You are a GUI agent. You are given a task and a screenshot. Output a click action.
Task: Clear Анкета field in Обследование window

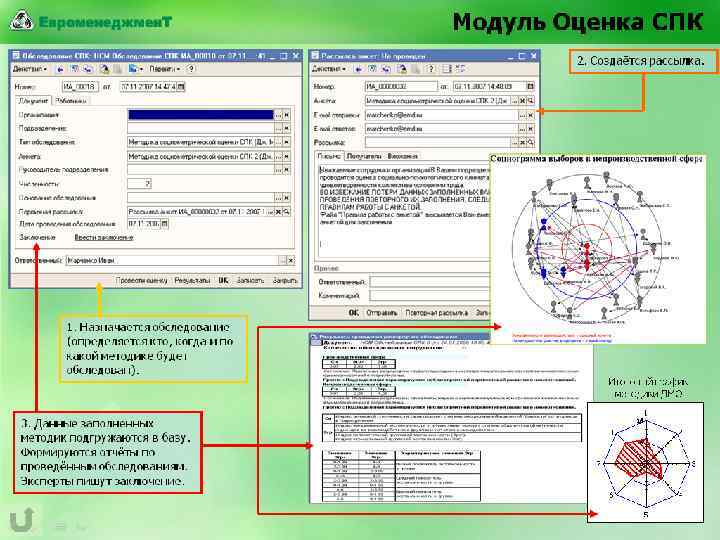tap(287, 156)
